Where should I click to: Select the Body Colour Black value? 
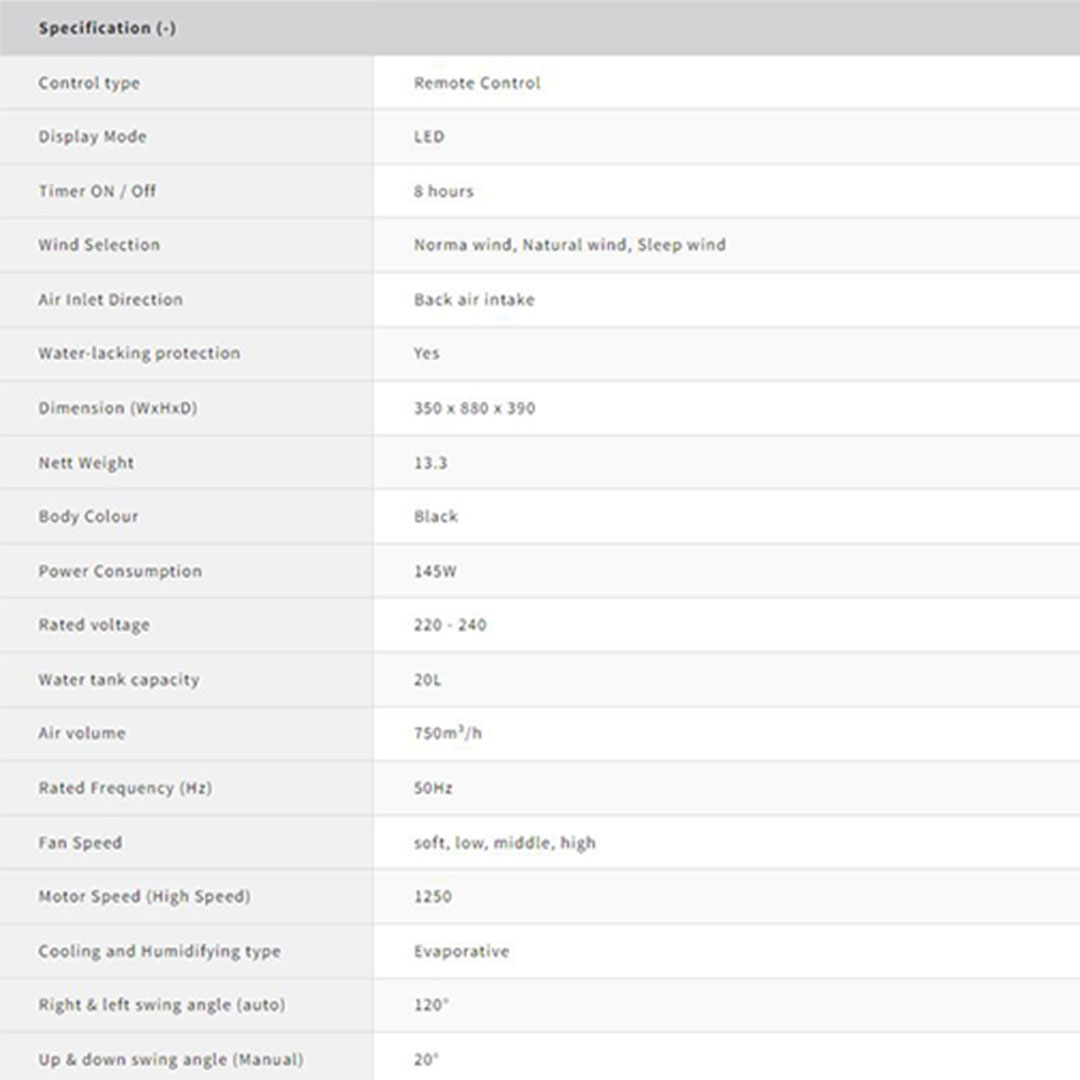click(436, 517)
